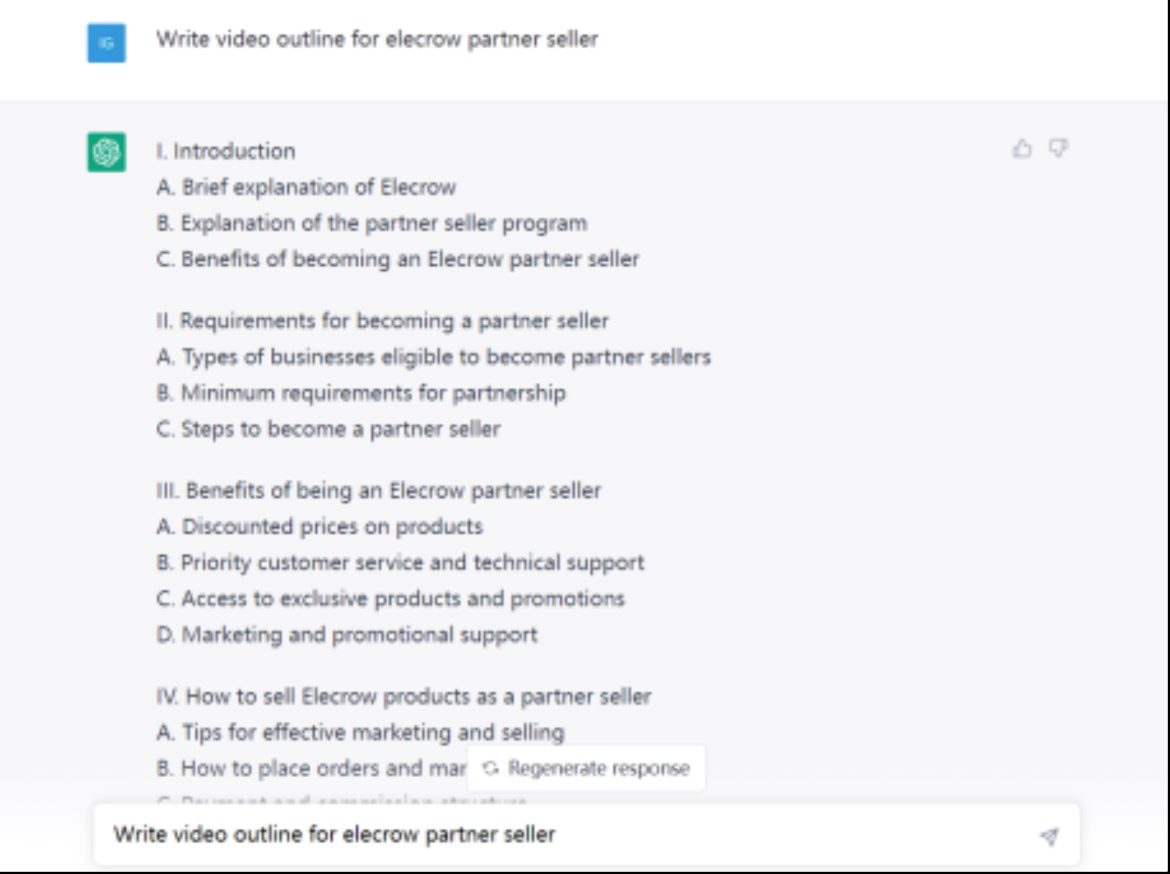The width and height of the screenshot is (1170, 874).
Task: Send the message with the paper plane icon
Action: click(1049, 836)
